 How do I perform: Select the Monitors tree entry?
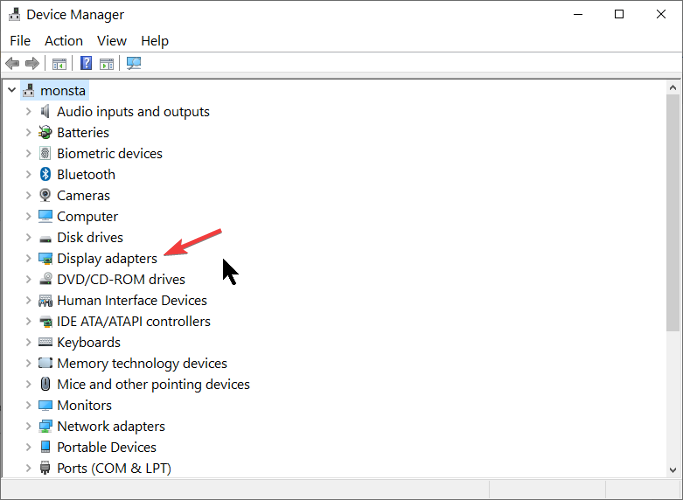point(84,405)
